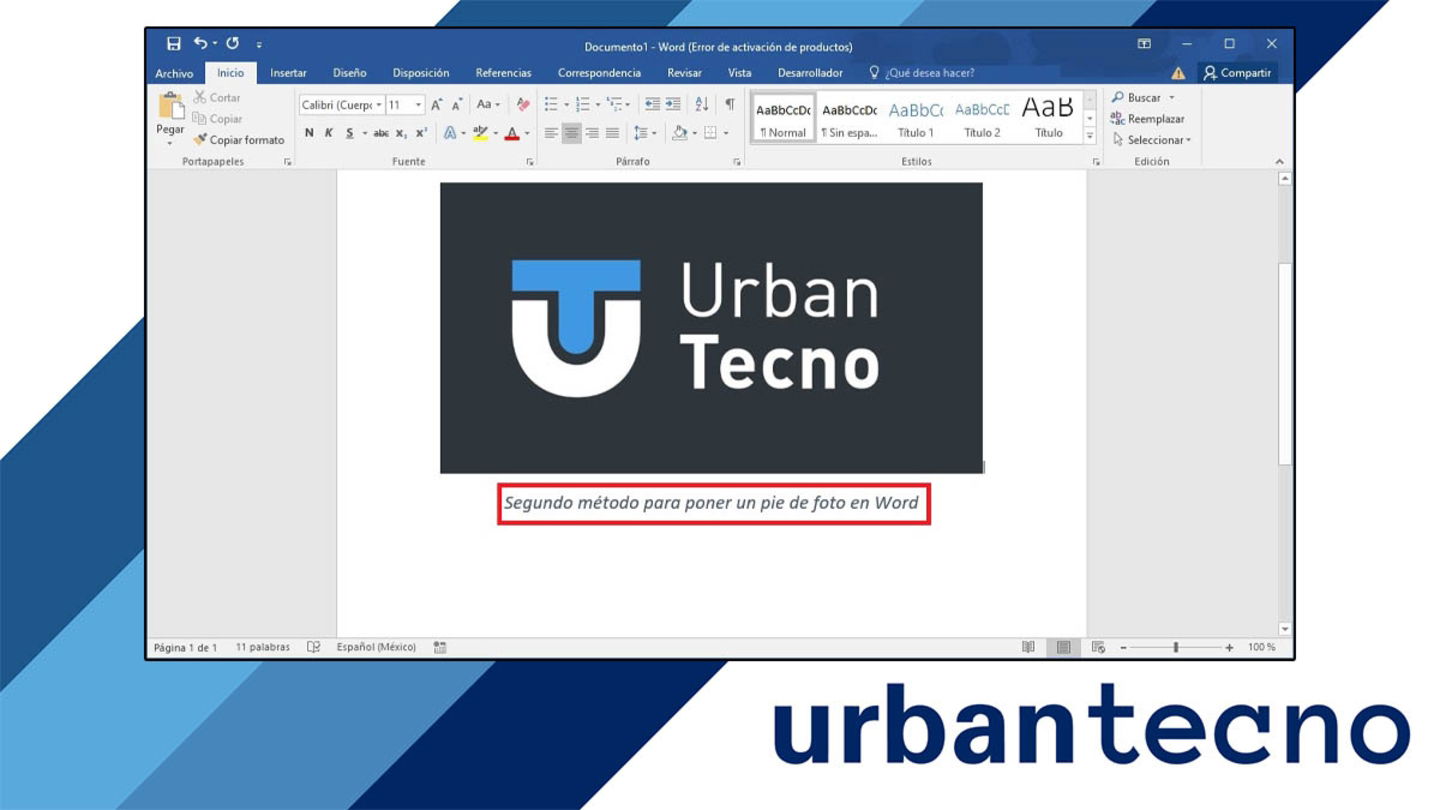Toggle strikethrough abc formatting

coord(381,133)
